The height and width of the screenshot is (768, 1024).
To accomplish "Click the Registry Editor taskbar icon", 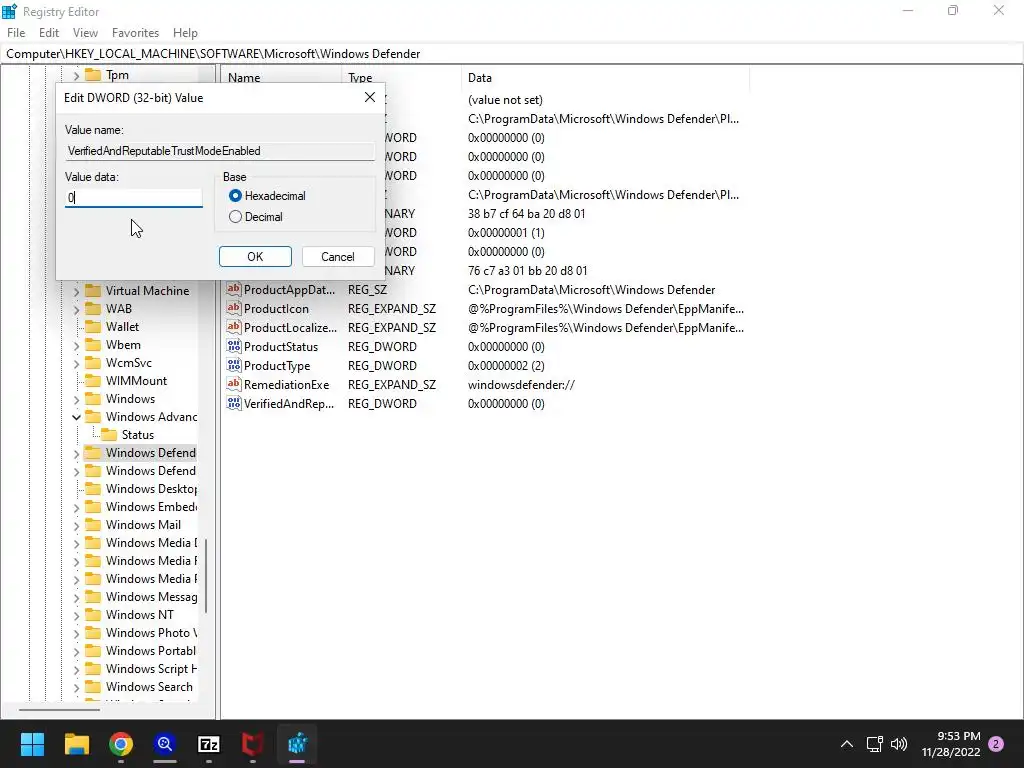I will pos(297,744).
